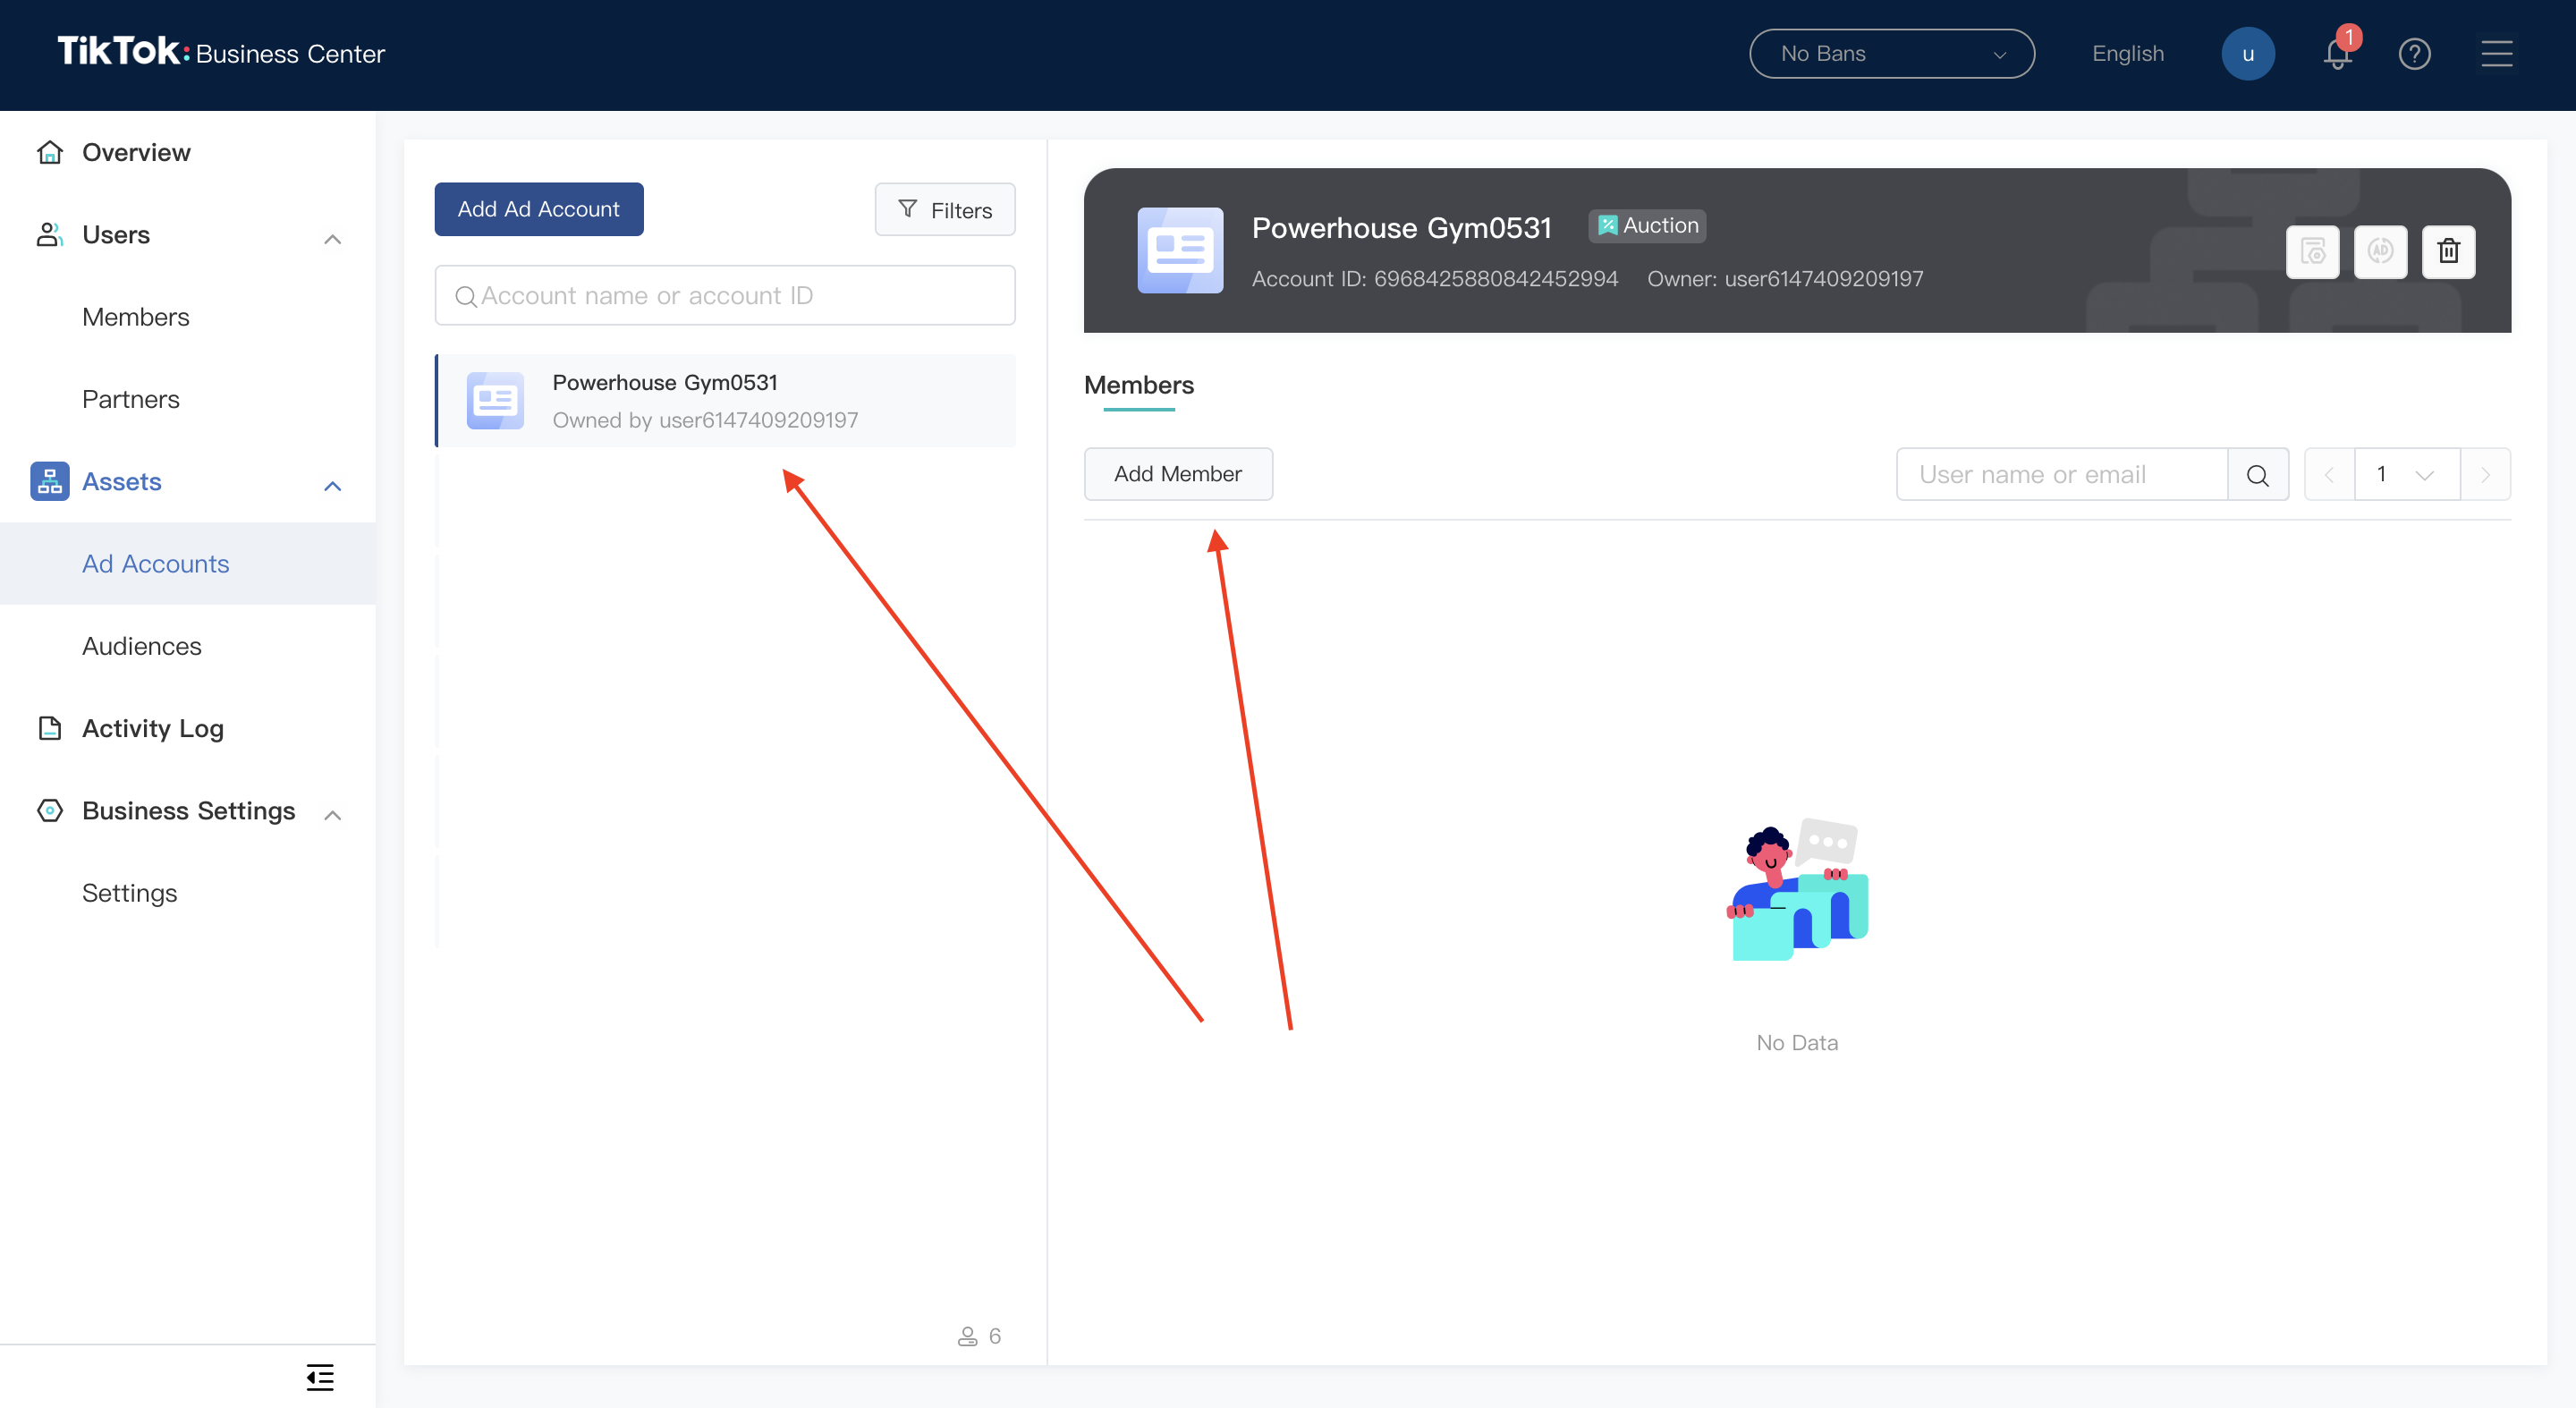2576x1408 pixels.
Task: Collapse Business Settings section chevron
Action: (x=333, y=815)
